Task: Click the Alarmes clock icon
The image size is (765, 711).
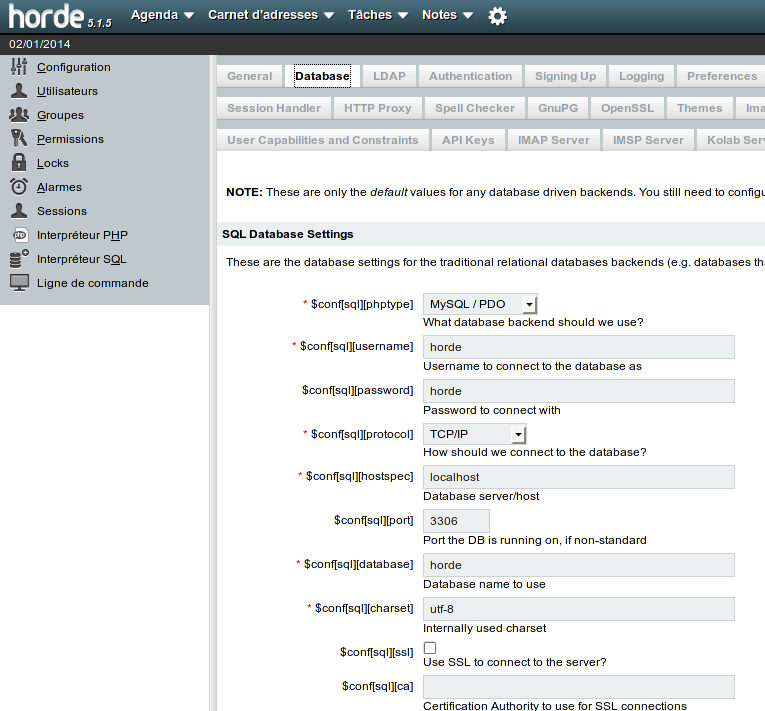Action: point(19,187)
